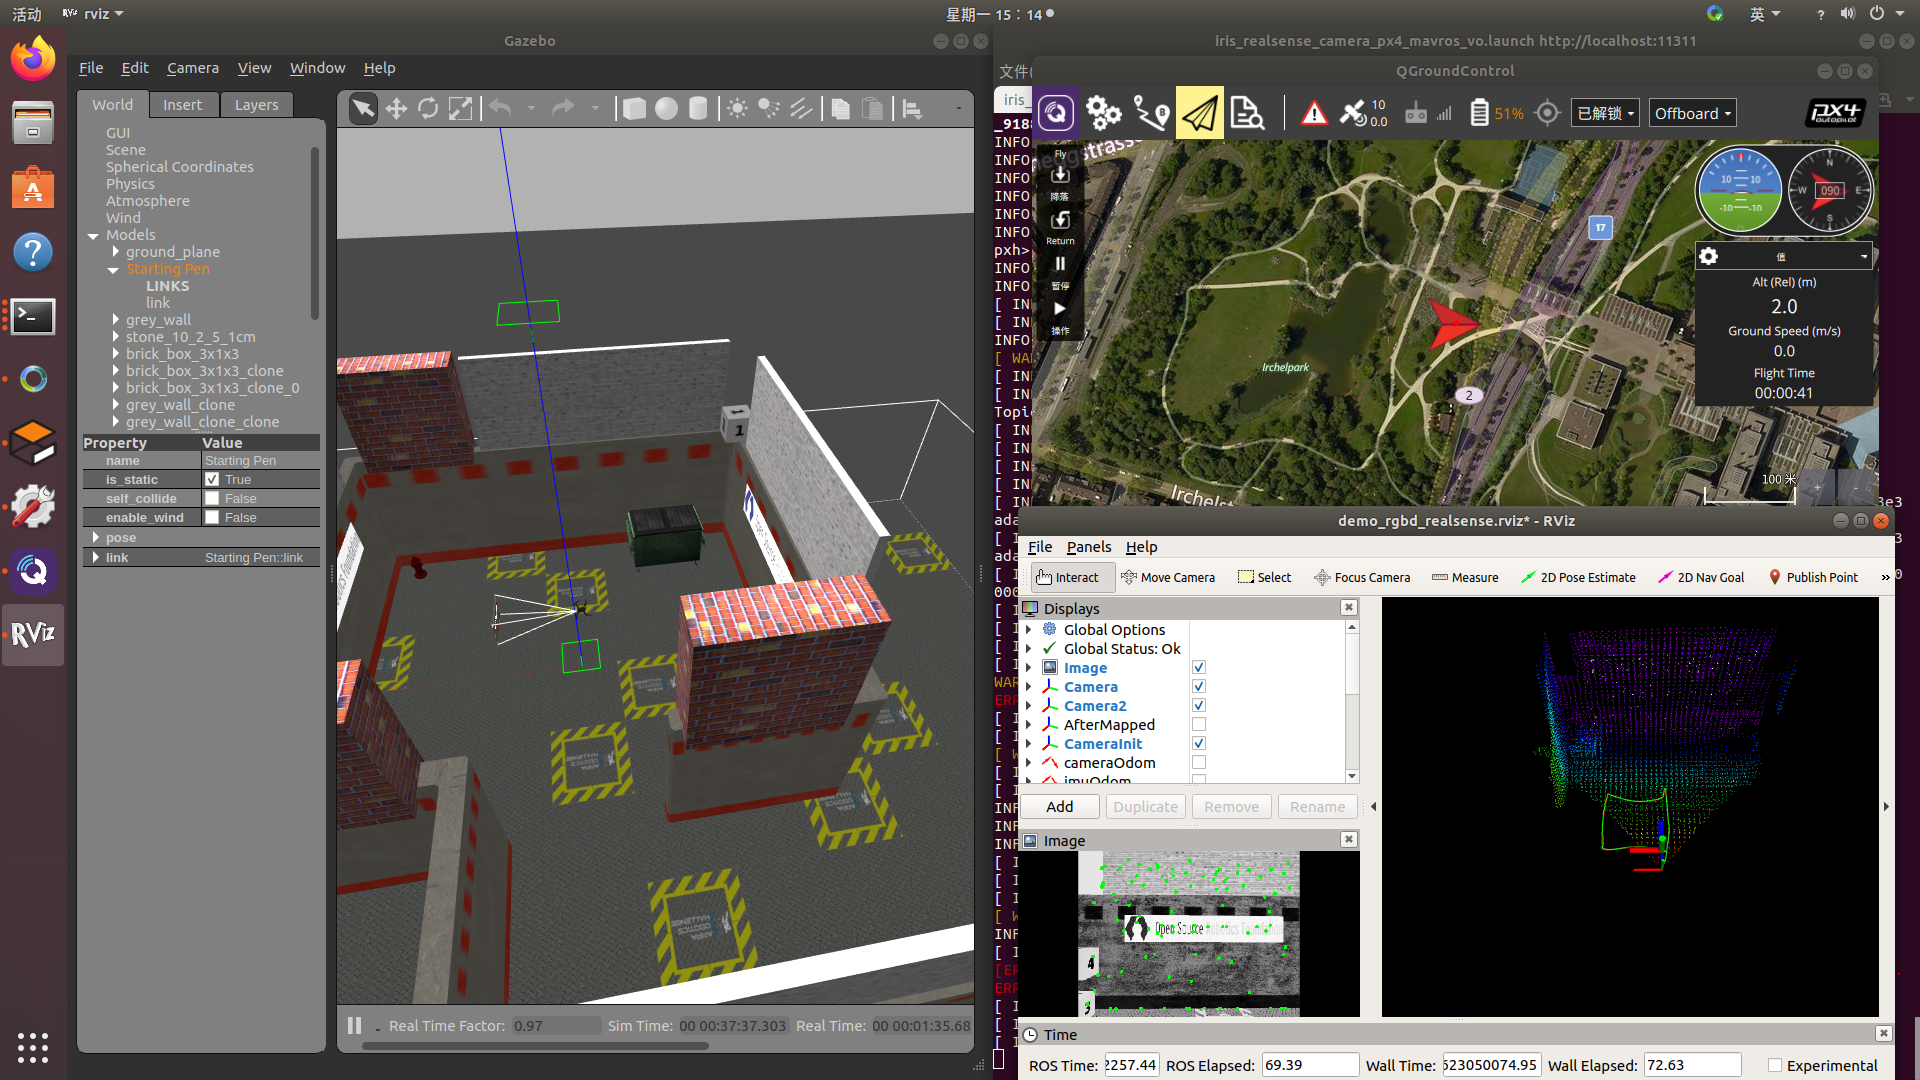Open the Fly view paper plane icon
Image resolution: width=1920 pixels, height=1080 pixels.
click(1199, 113)
